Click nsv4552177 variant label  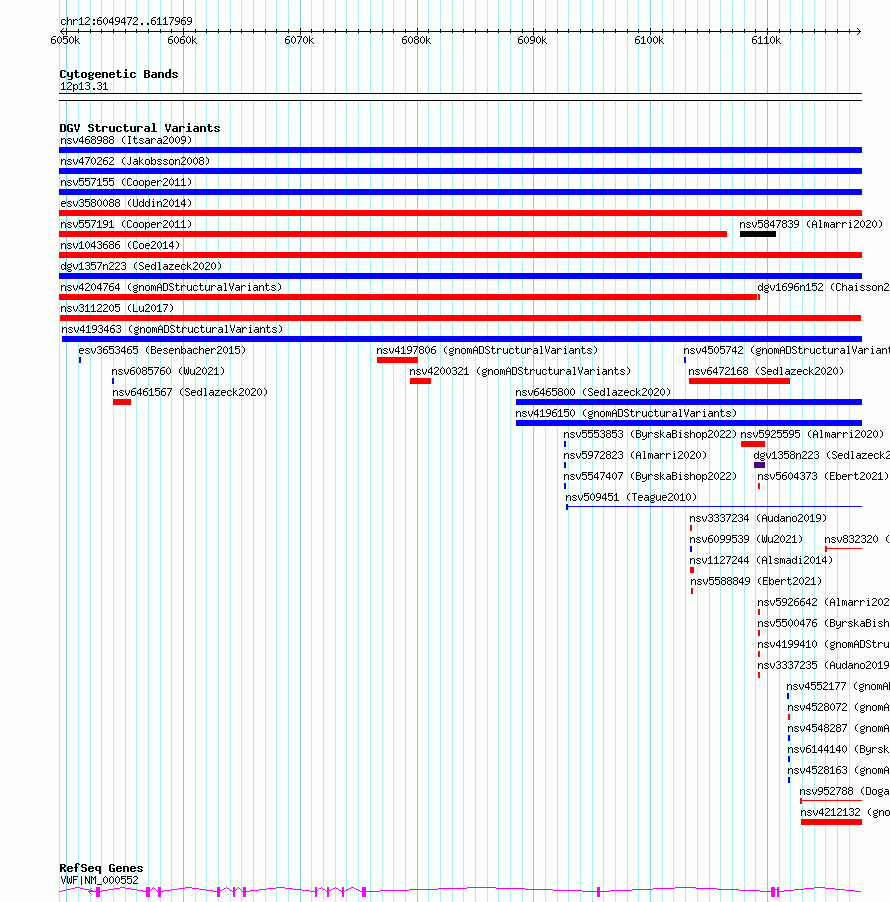click(x=838, y=686)
